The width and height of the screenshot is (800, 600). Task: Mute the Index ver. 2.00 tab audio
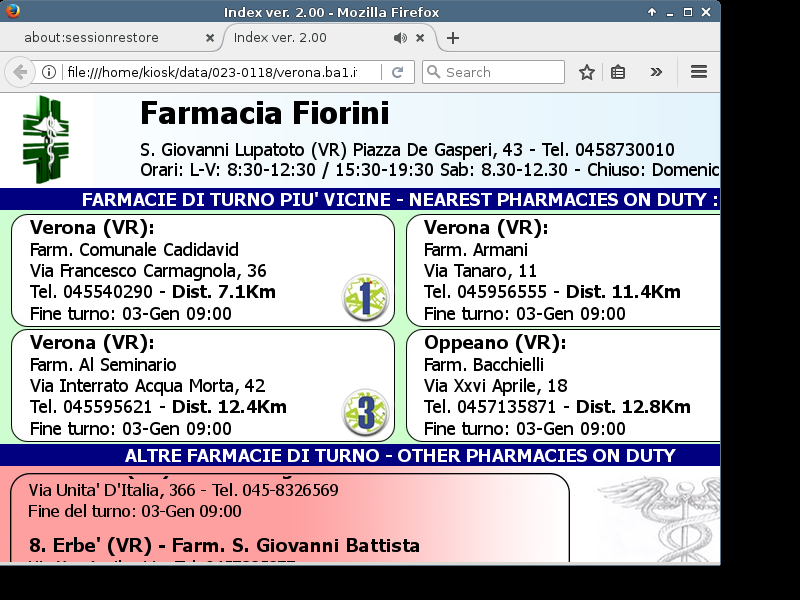pos(400,38)
